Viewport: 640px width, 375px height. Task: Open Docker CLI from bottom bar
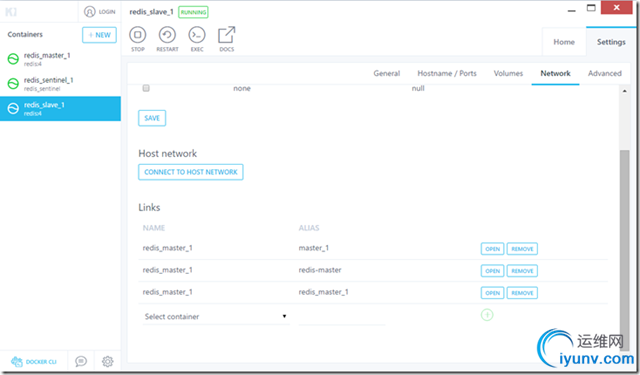click(34, 362)
